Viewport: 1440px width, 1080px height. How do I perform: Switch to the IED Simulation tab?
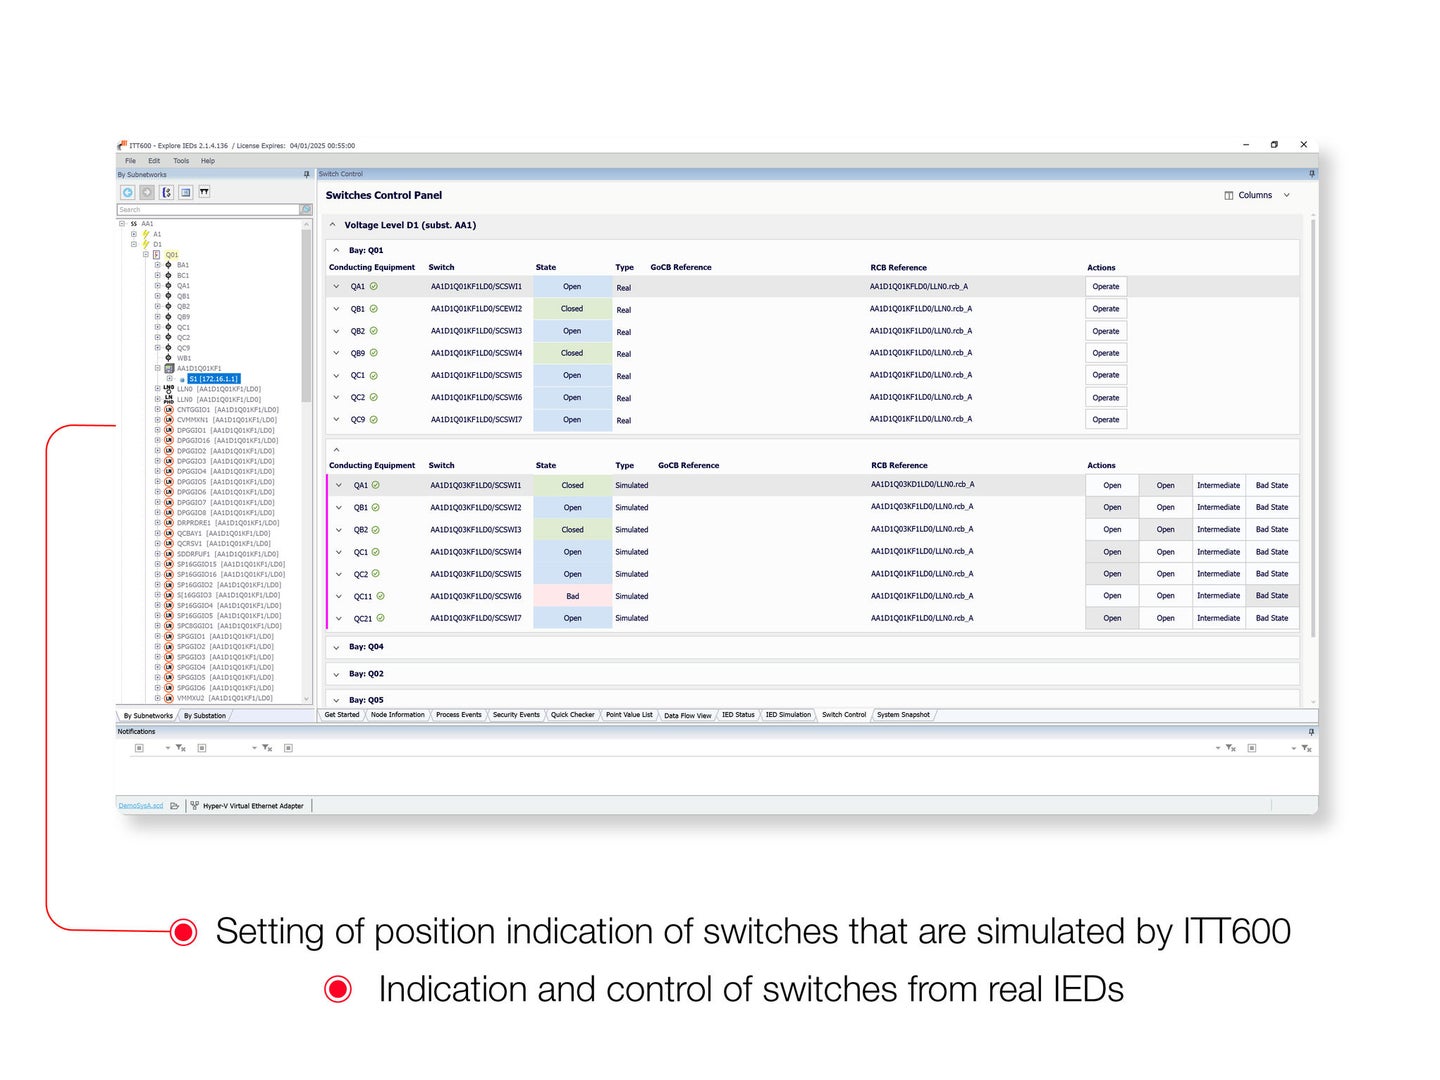pyautogui.click(x=789, y=715)
